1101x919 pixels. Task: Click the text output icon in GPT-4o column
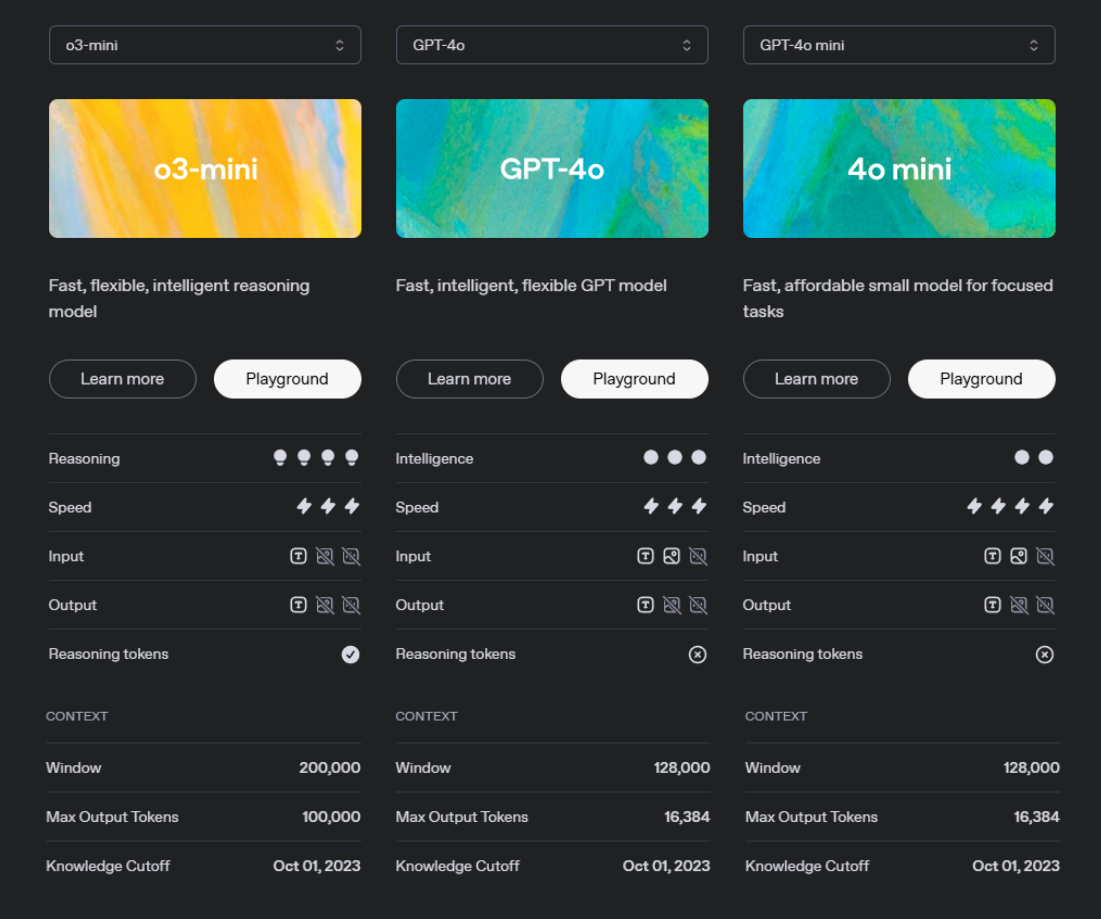646,605
